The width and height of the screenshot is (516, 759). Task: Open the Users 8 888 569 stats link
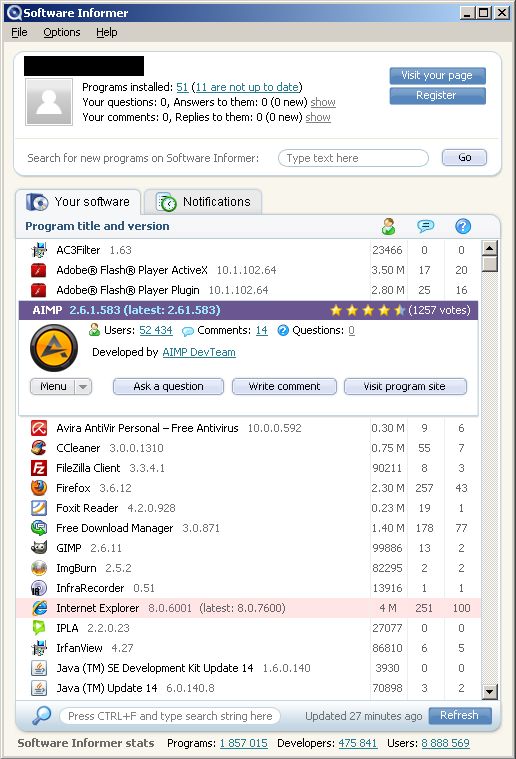[445, 743]
